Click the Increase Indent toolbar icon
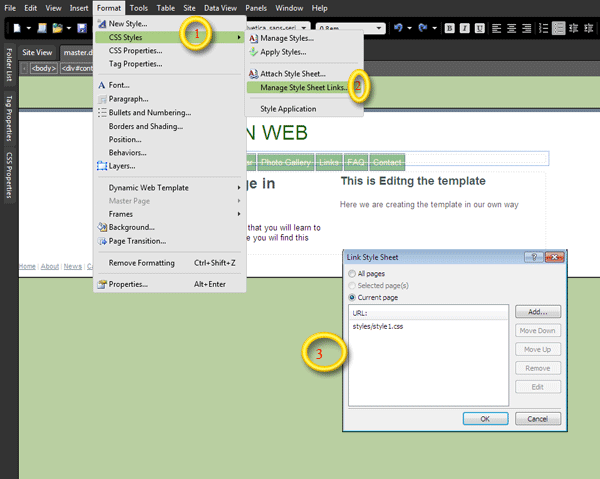Screen dimensions: 600x479 tap(589, 28)
